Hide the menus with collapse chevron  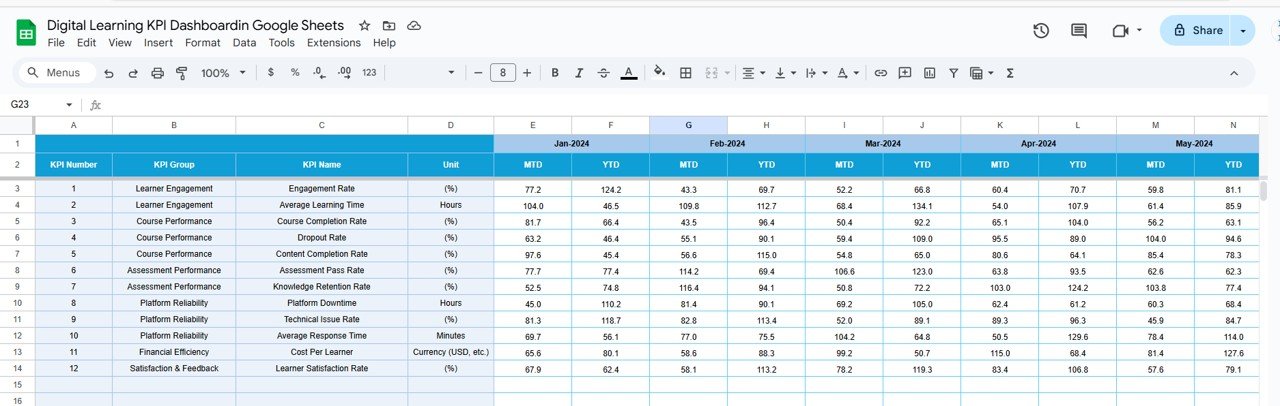[x=1233, y=73]
